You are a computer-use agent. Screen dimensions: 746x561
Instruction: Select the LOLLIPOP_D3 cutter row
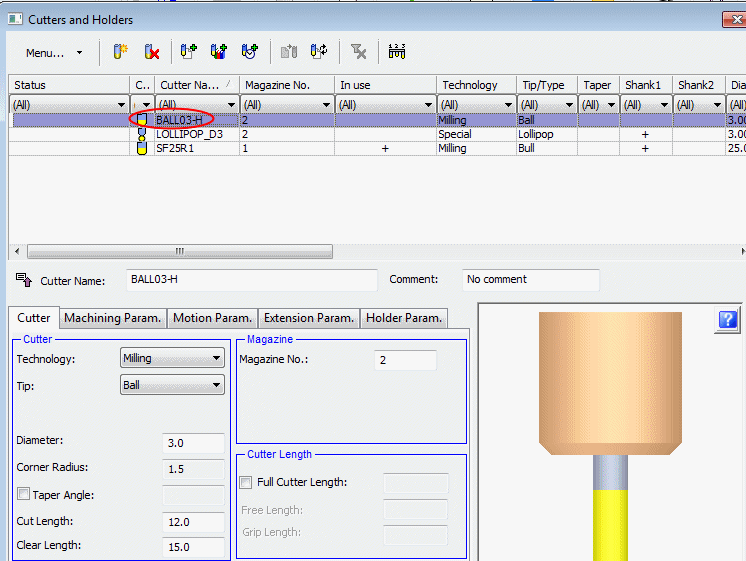click(189, 134)
